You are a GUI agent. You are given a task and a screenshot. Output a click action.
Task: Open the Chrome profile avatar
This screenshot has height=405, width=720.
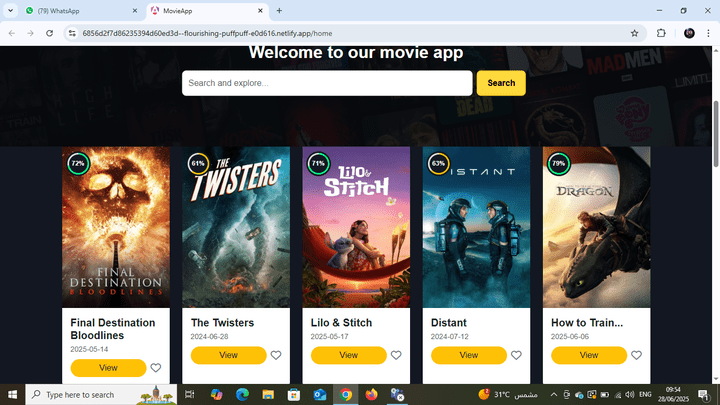point(689,33)
